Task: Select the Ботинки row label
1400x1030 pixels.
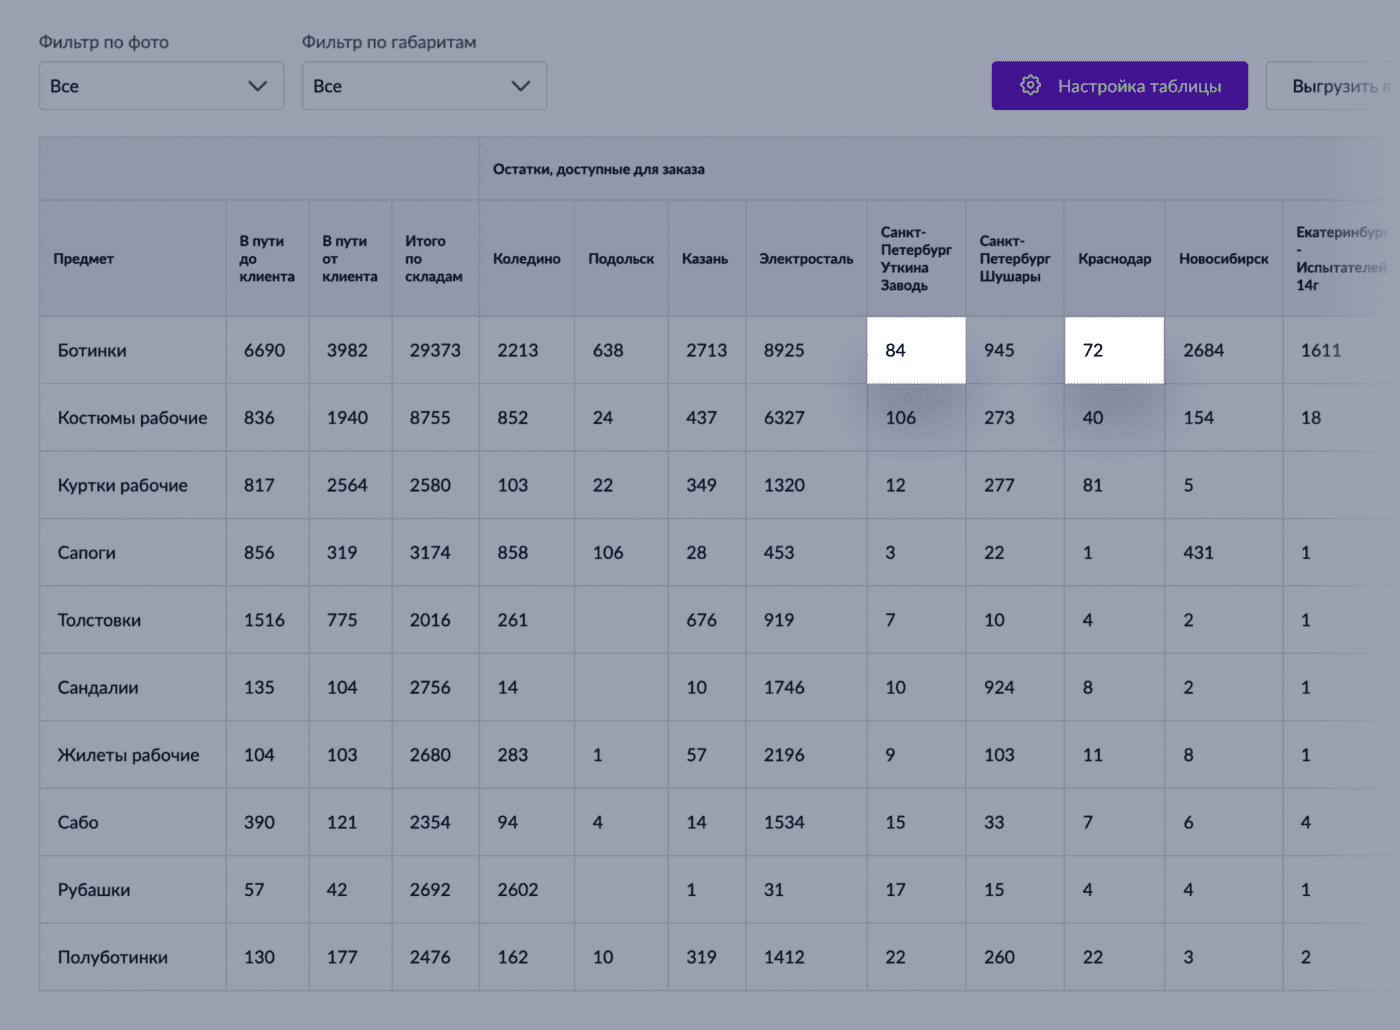Action: pyautogui.click(x=92, y=350)
